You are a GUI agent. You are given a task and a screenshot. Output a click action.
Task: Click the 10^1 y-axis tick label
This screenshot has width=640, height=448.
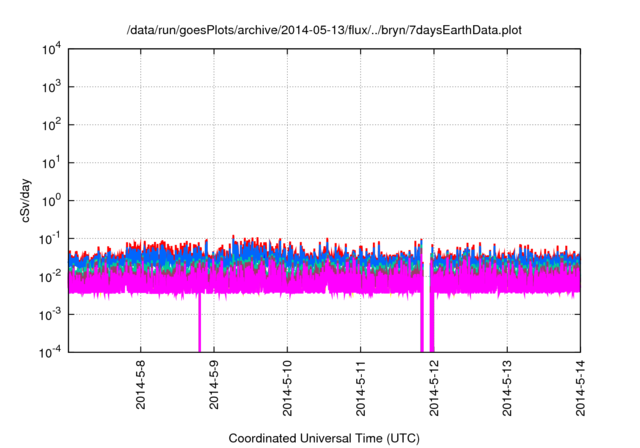tap(50, 163)
